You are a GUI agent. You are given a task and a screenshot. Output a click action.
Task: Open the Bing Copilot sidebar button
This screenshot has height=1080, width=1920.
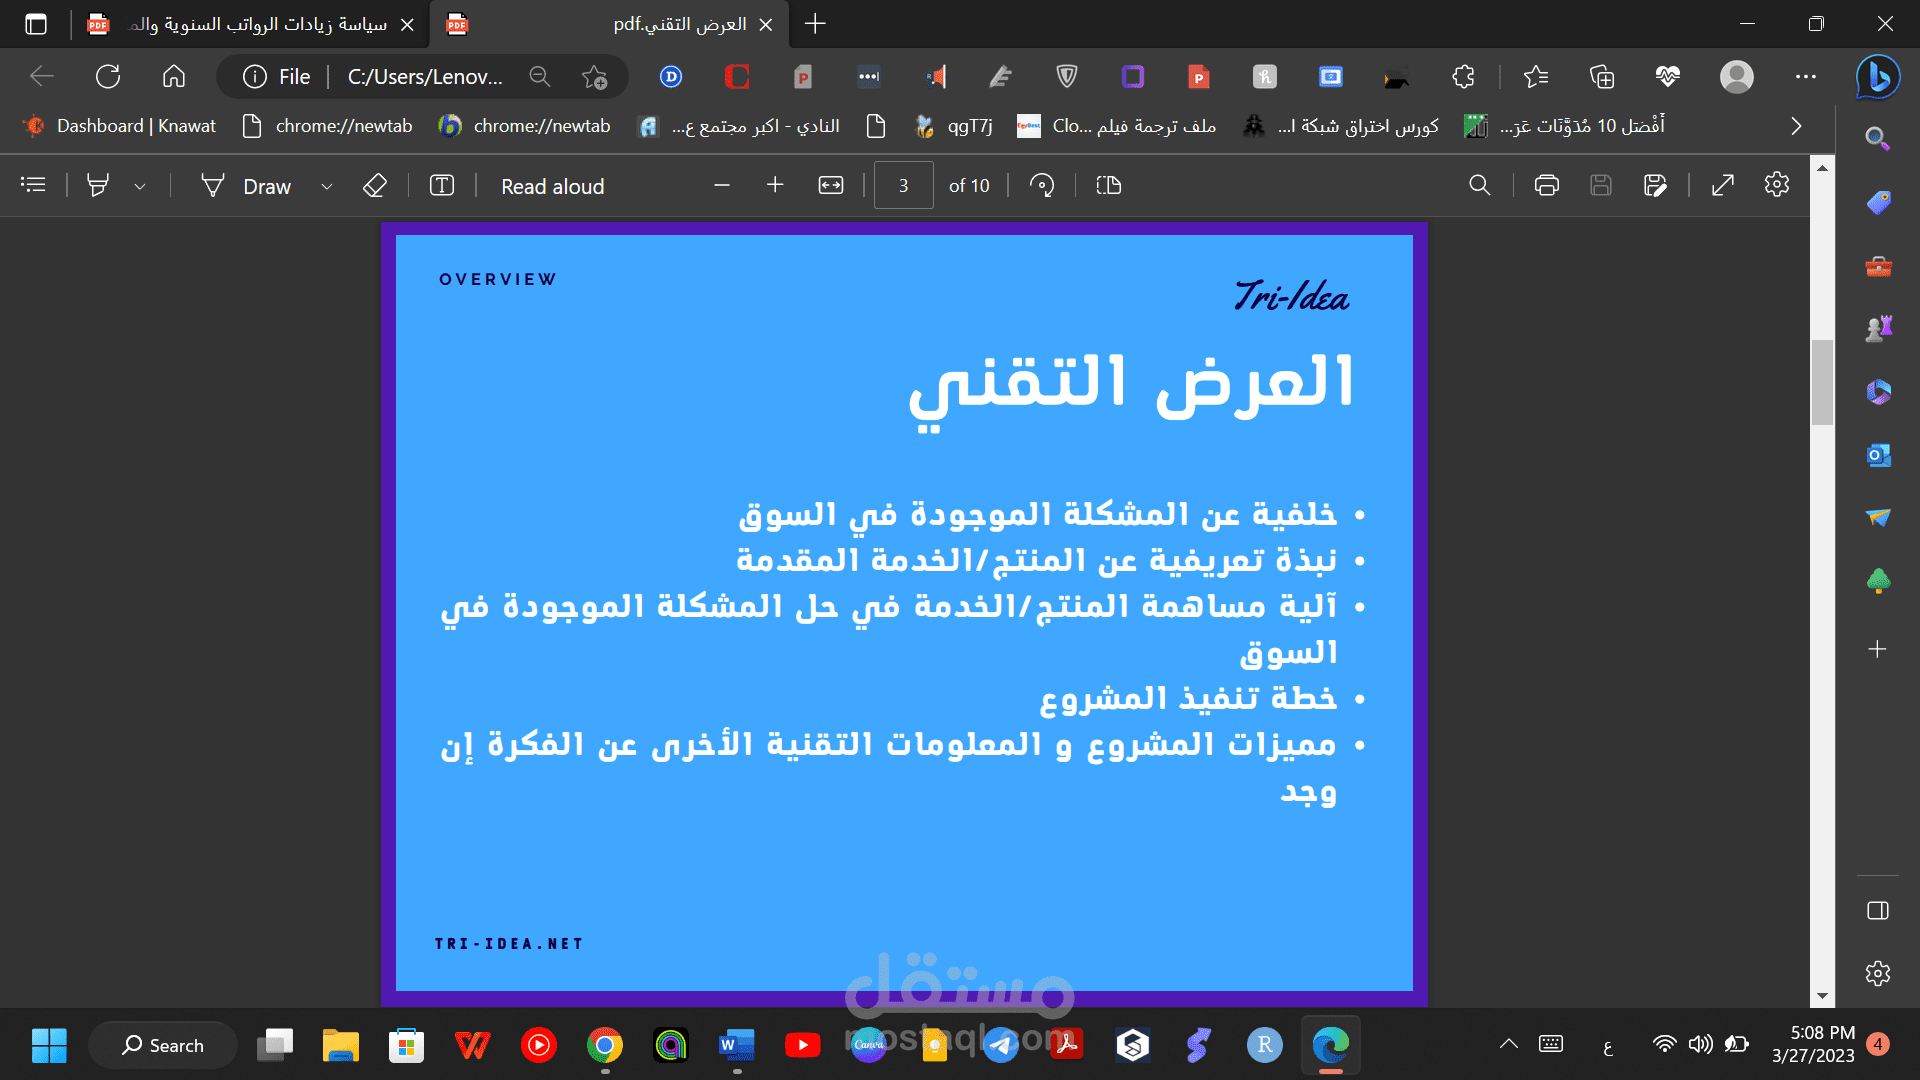pyautogui.click(x=1878, y=77)
